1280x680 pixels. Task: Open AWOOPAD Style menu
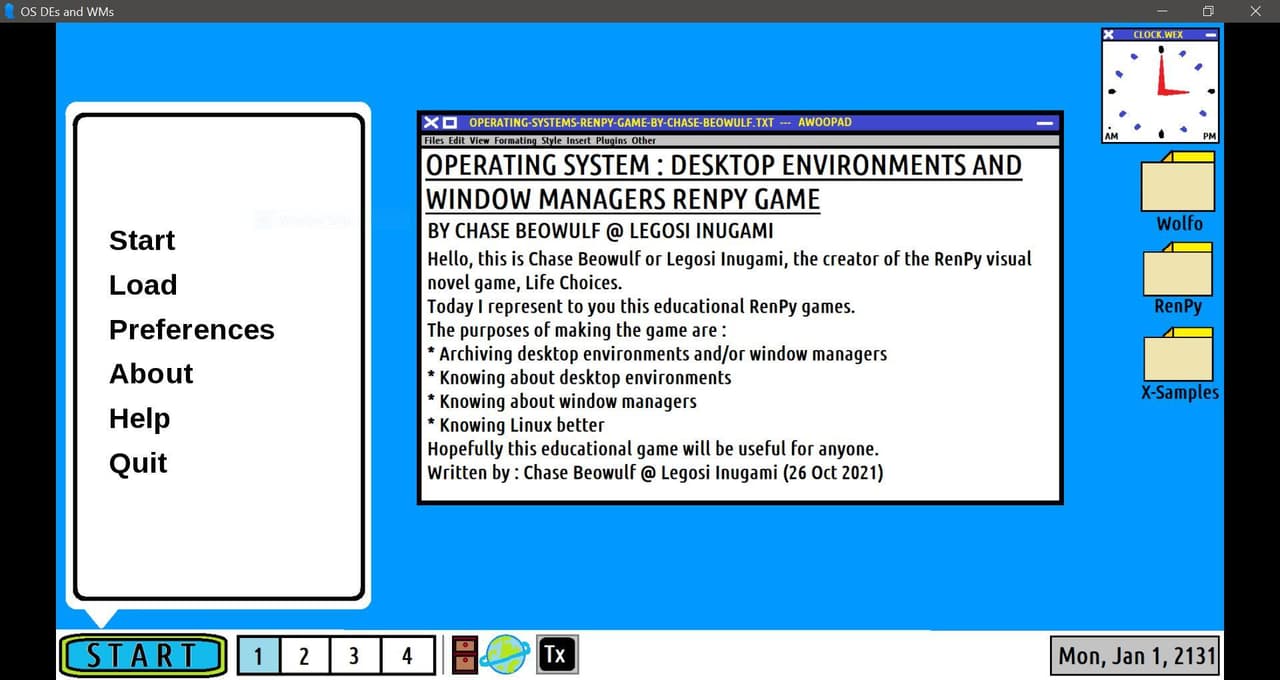coord(552,141)
